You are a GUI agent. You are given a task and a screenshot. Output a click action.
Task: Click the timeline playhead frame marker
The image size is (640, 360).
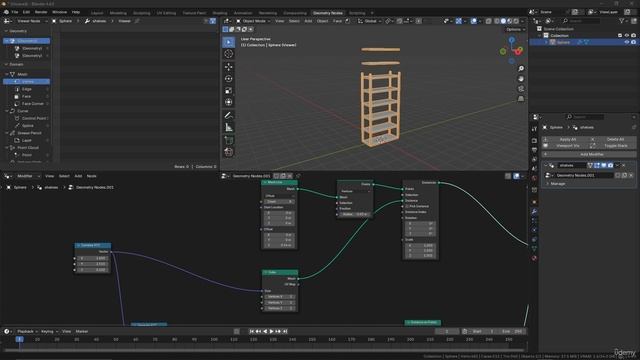tap(19, 339)
